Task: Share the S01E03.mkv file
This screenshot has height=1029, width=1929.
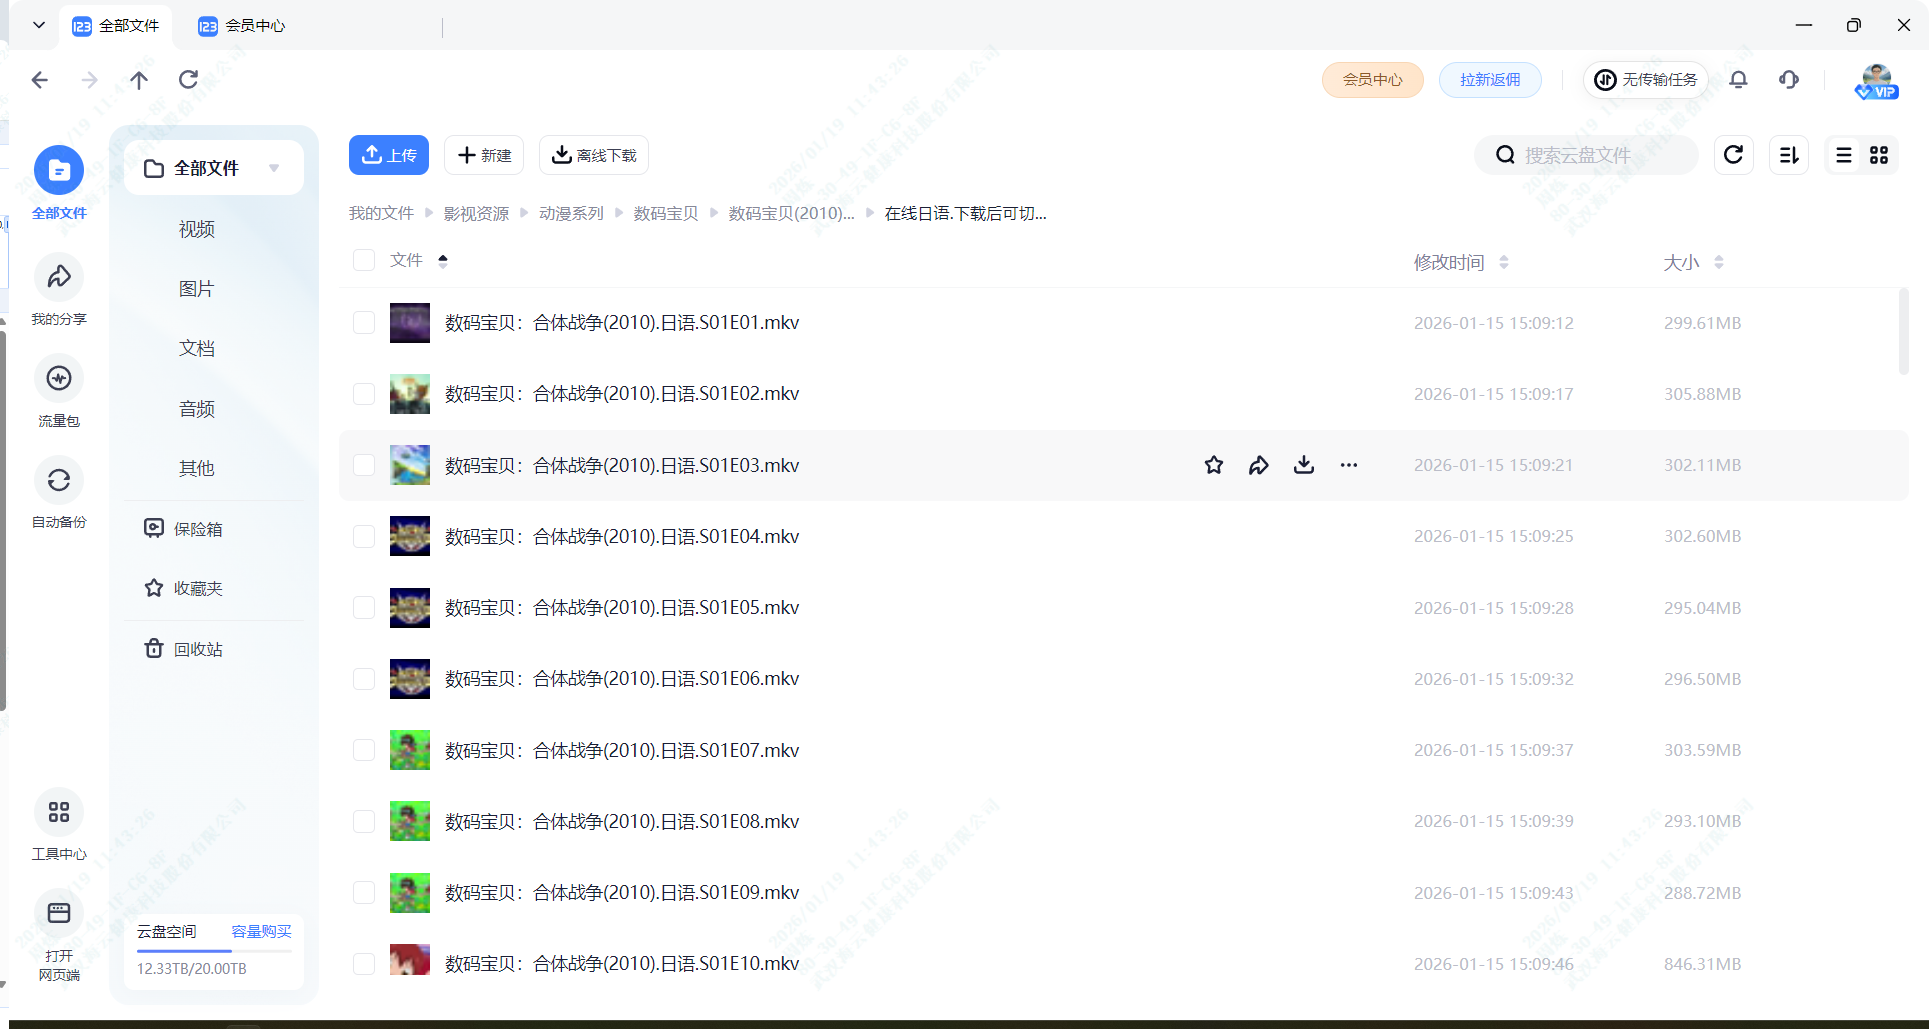Action: click(1259, 465)
